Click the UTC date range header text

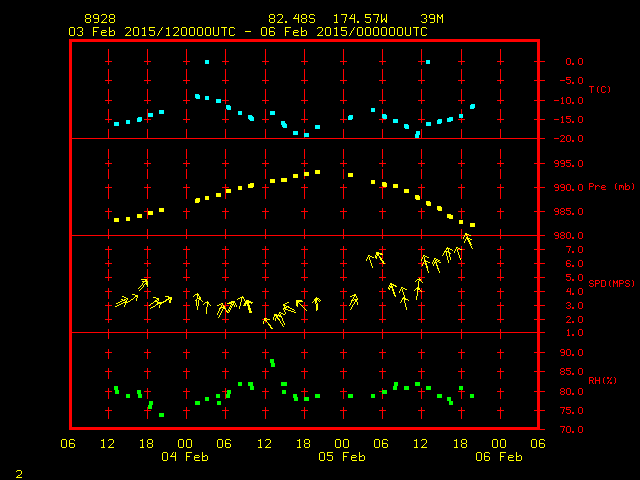[247, 32]
